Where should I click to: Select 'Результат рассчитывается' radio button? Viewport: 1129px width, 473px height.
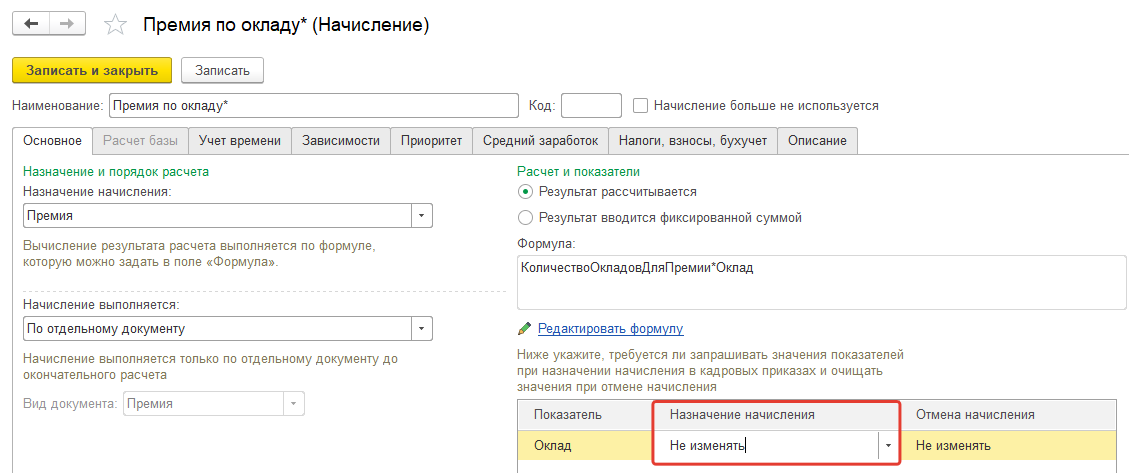tap(526, 191)
